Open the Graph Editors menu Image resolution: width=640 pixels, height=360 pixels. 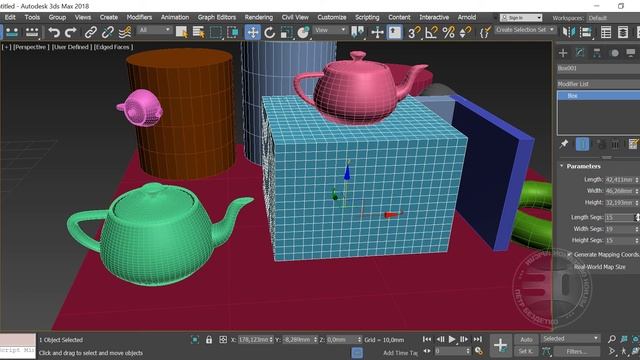[x=217, y=17]
